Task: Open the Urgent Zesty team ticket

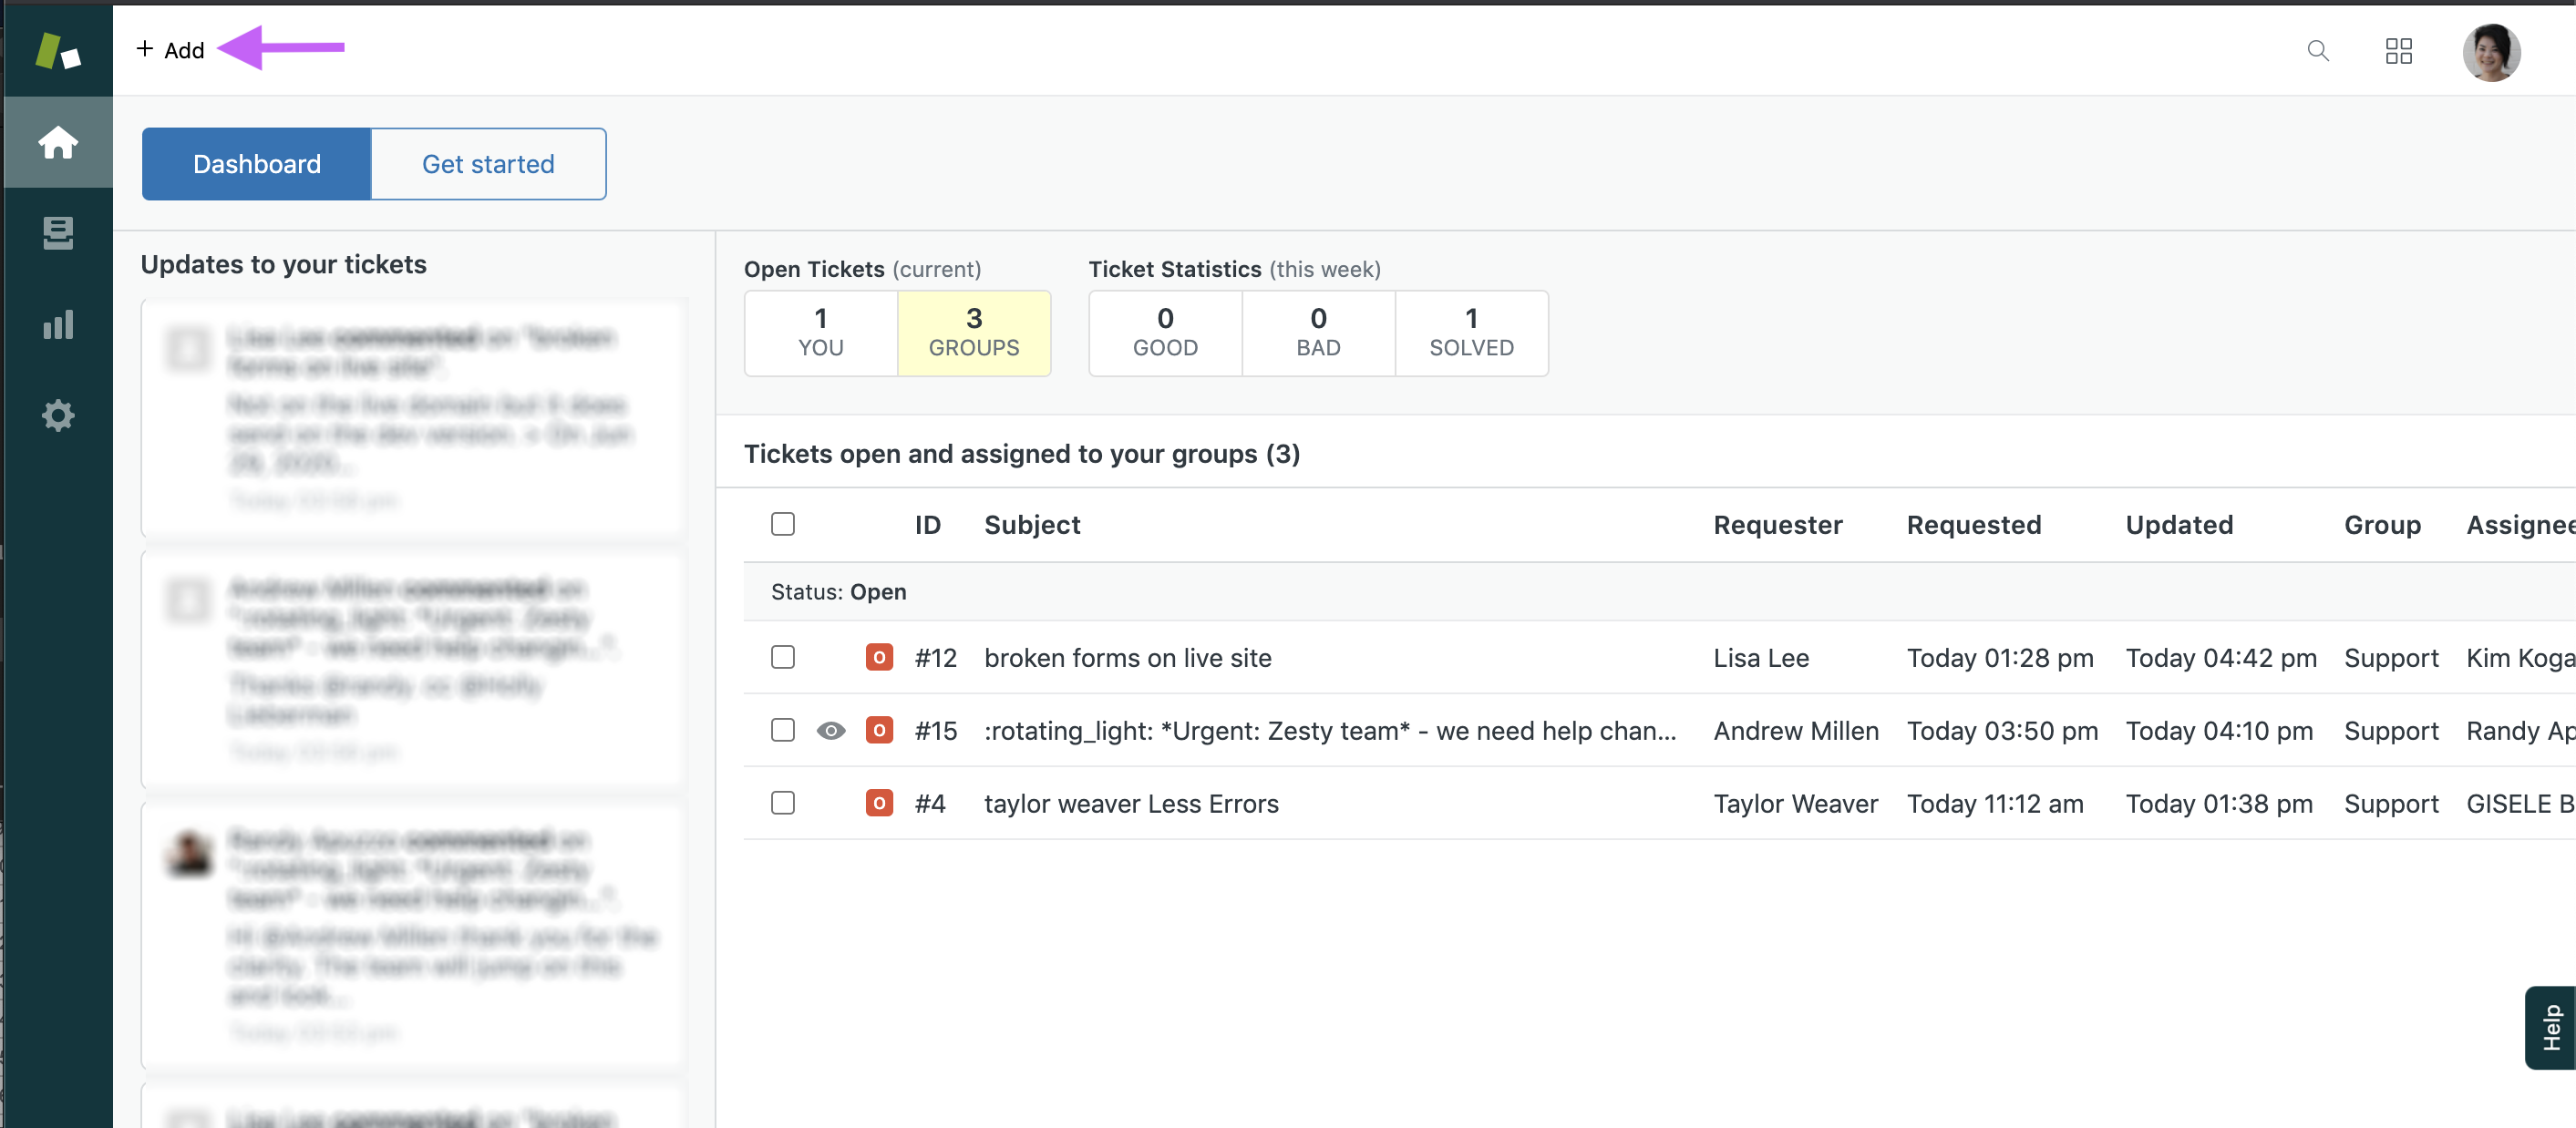Action: [1330, 731]
